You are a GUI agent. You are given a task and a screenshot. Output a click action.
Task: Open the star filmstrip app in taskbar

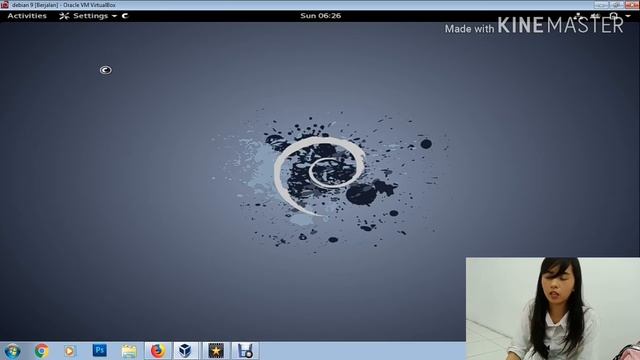(x=216, y=351)
